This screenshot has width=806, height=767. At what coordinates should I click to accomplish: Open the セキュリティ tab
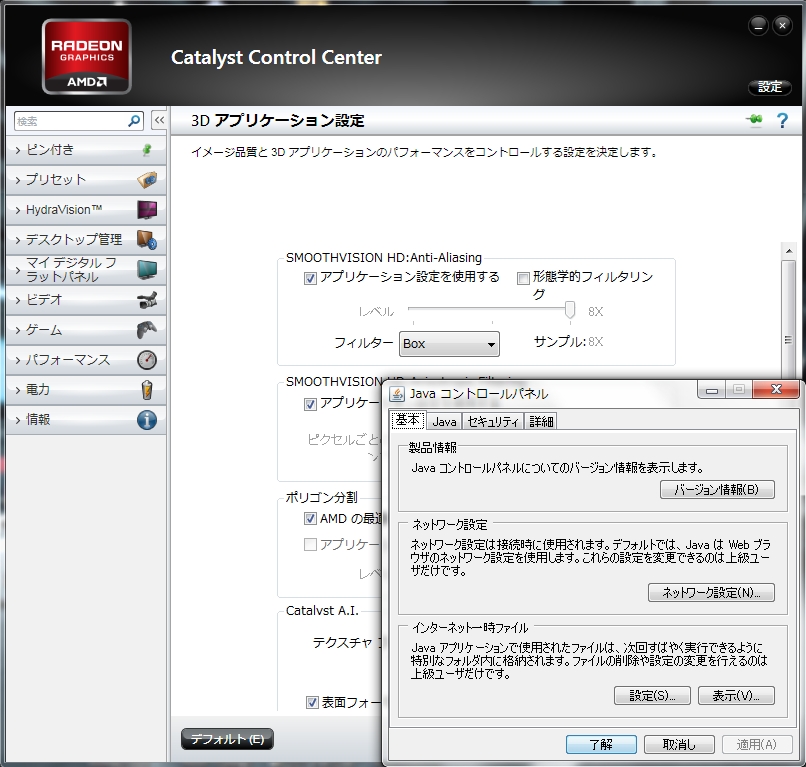(493, 422)
